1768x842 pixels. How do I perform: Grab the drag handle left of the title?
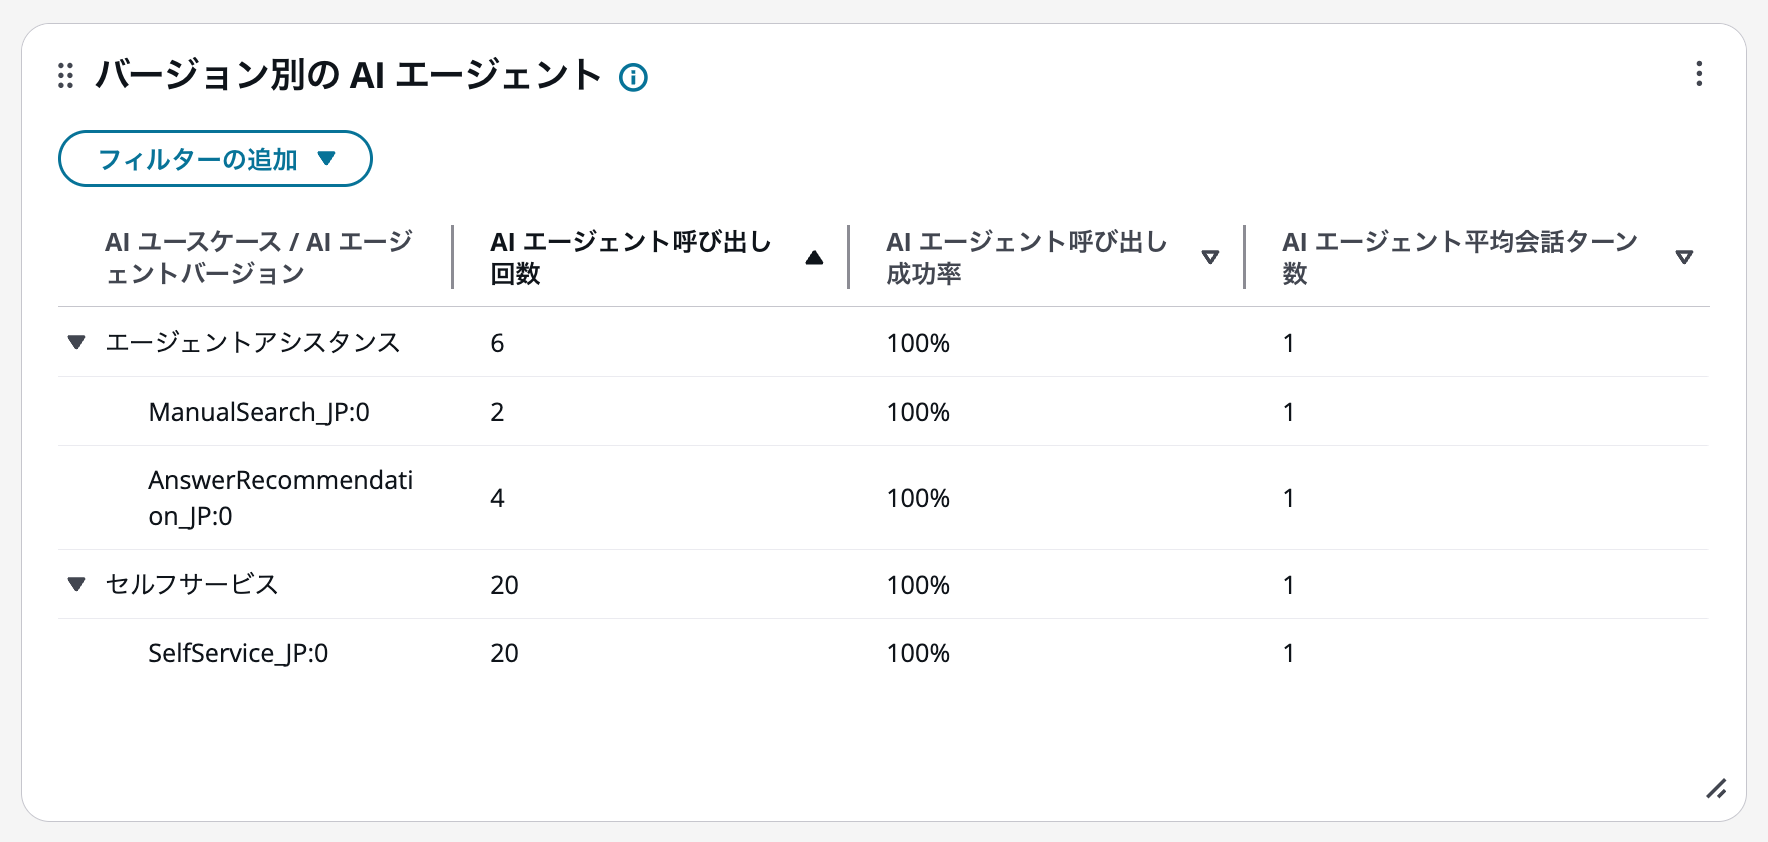[x=66, y=75]
